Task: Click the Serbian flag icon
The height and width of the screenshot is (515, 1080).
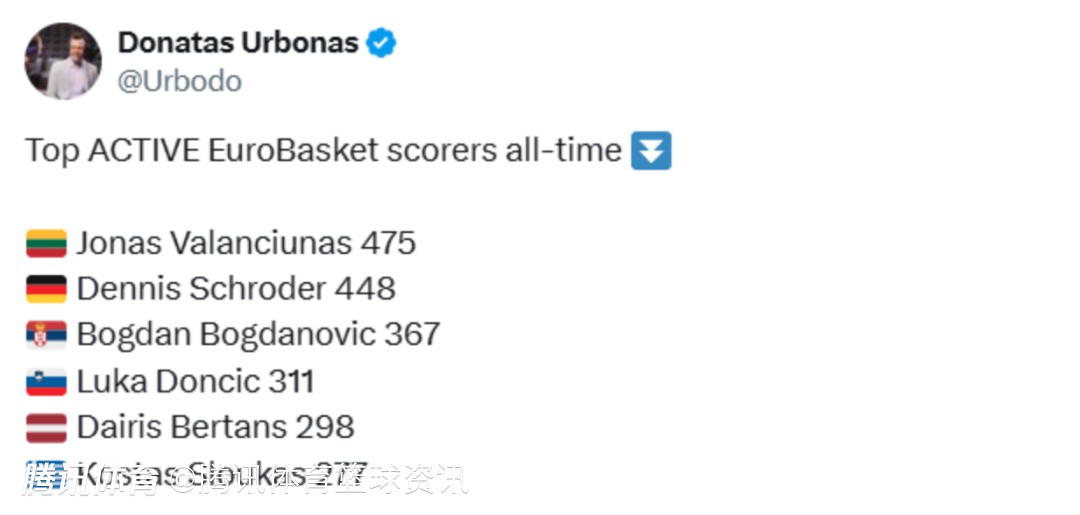Action: (46, 335)
